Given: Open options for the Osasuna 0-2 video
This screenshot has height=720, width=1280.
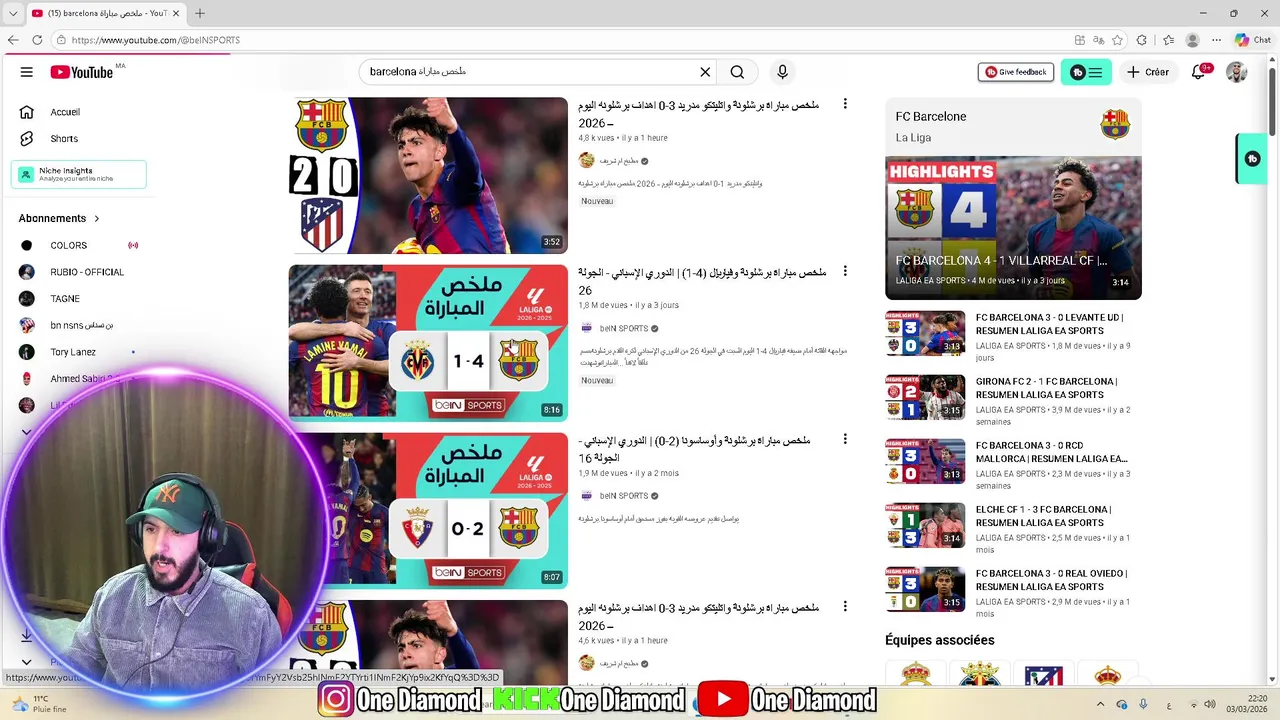Looking at the screenshot, I should tap(845, 439).
